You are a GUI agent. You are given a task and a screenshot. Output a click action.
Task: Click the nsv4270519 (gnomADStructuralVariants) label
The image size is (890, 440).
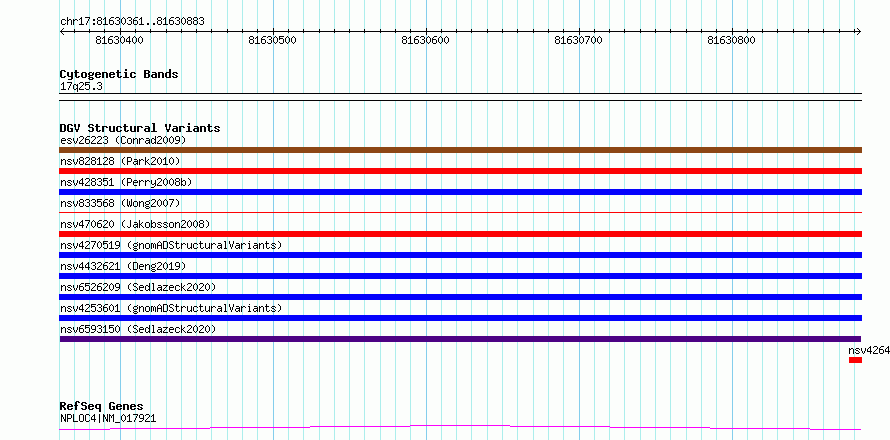pyautogui.click(x=171, y=245)
